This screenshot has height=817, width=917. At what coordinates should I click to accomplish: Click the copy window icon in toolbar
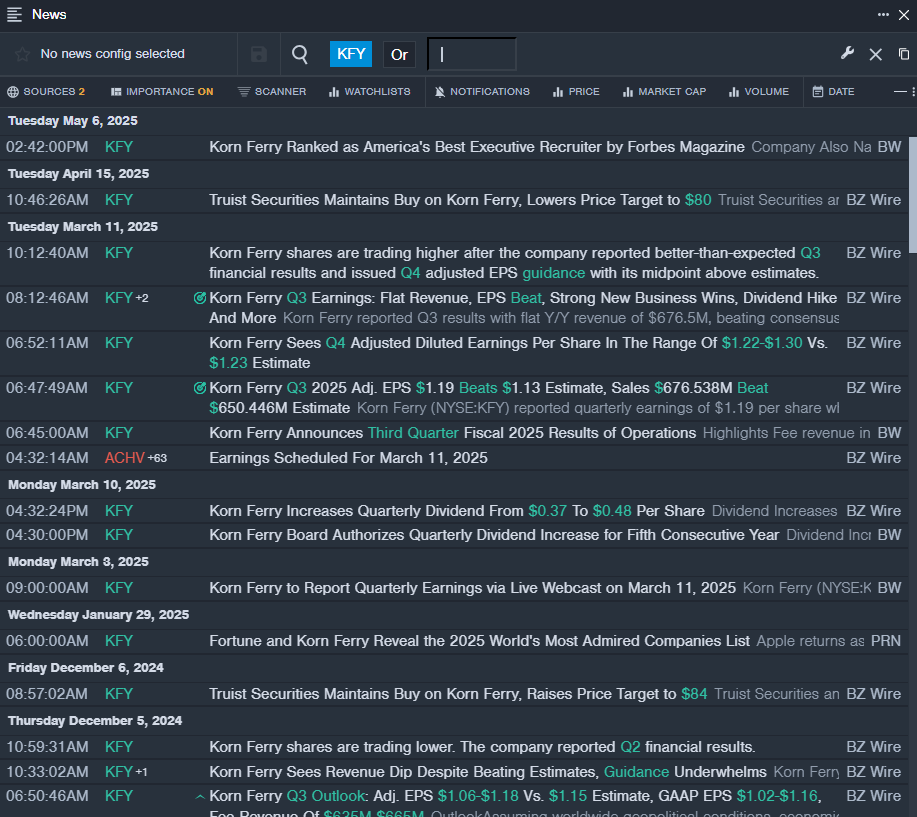[904, 54]
